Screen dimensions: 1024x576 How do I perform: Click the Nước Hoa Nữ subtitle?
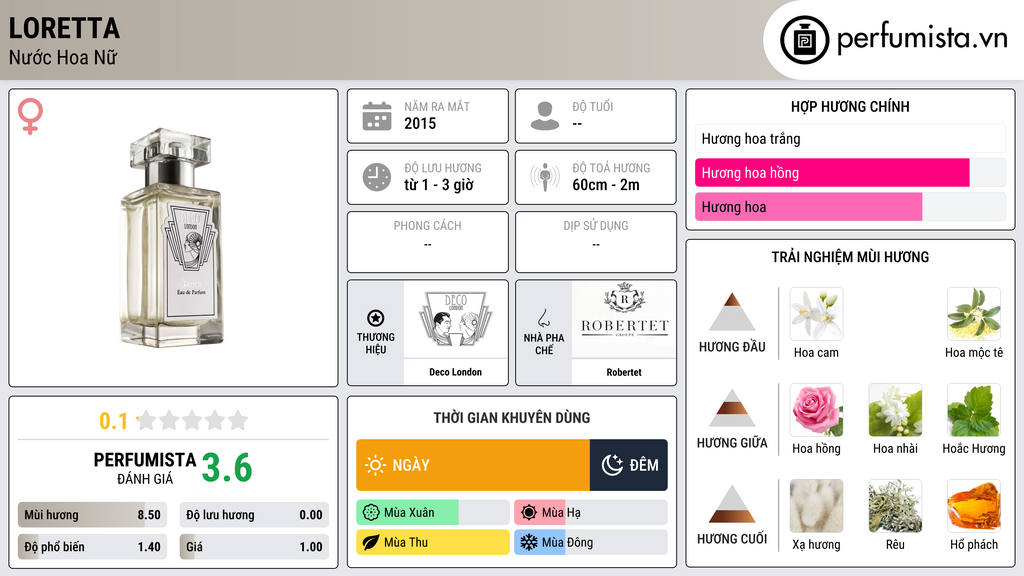point(63,57)
